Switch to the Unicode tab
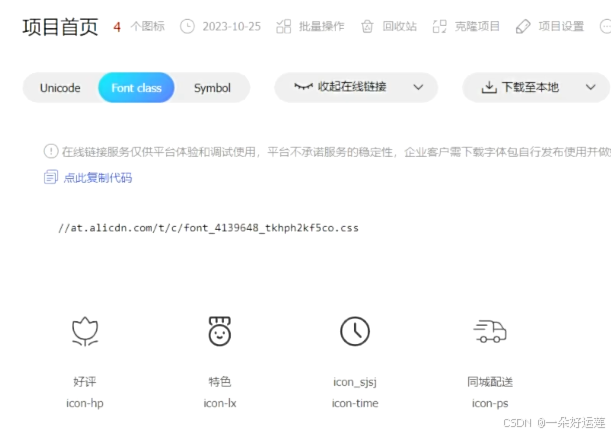Screen dimensions: 611x434 coord(60,88)
